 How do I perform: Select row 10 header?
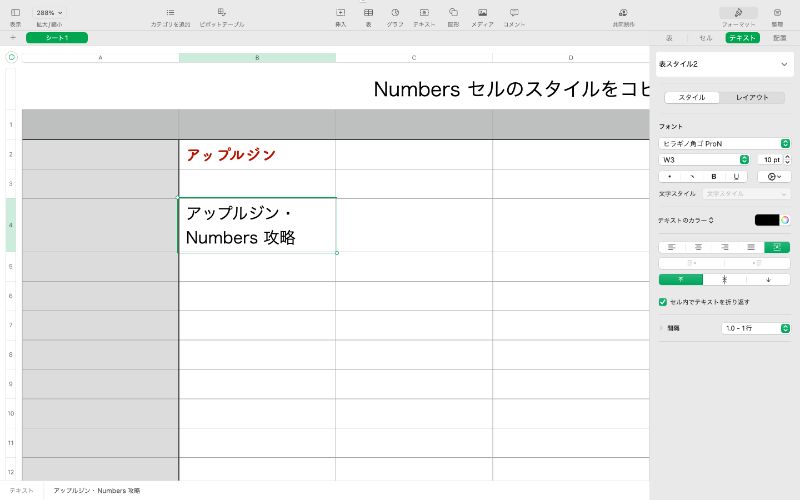[x=11, y=413]
